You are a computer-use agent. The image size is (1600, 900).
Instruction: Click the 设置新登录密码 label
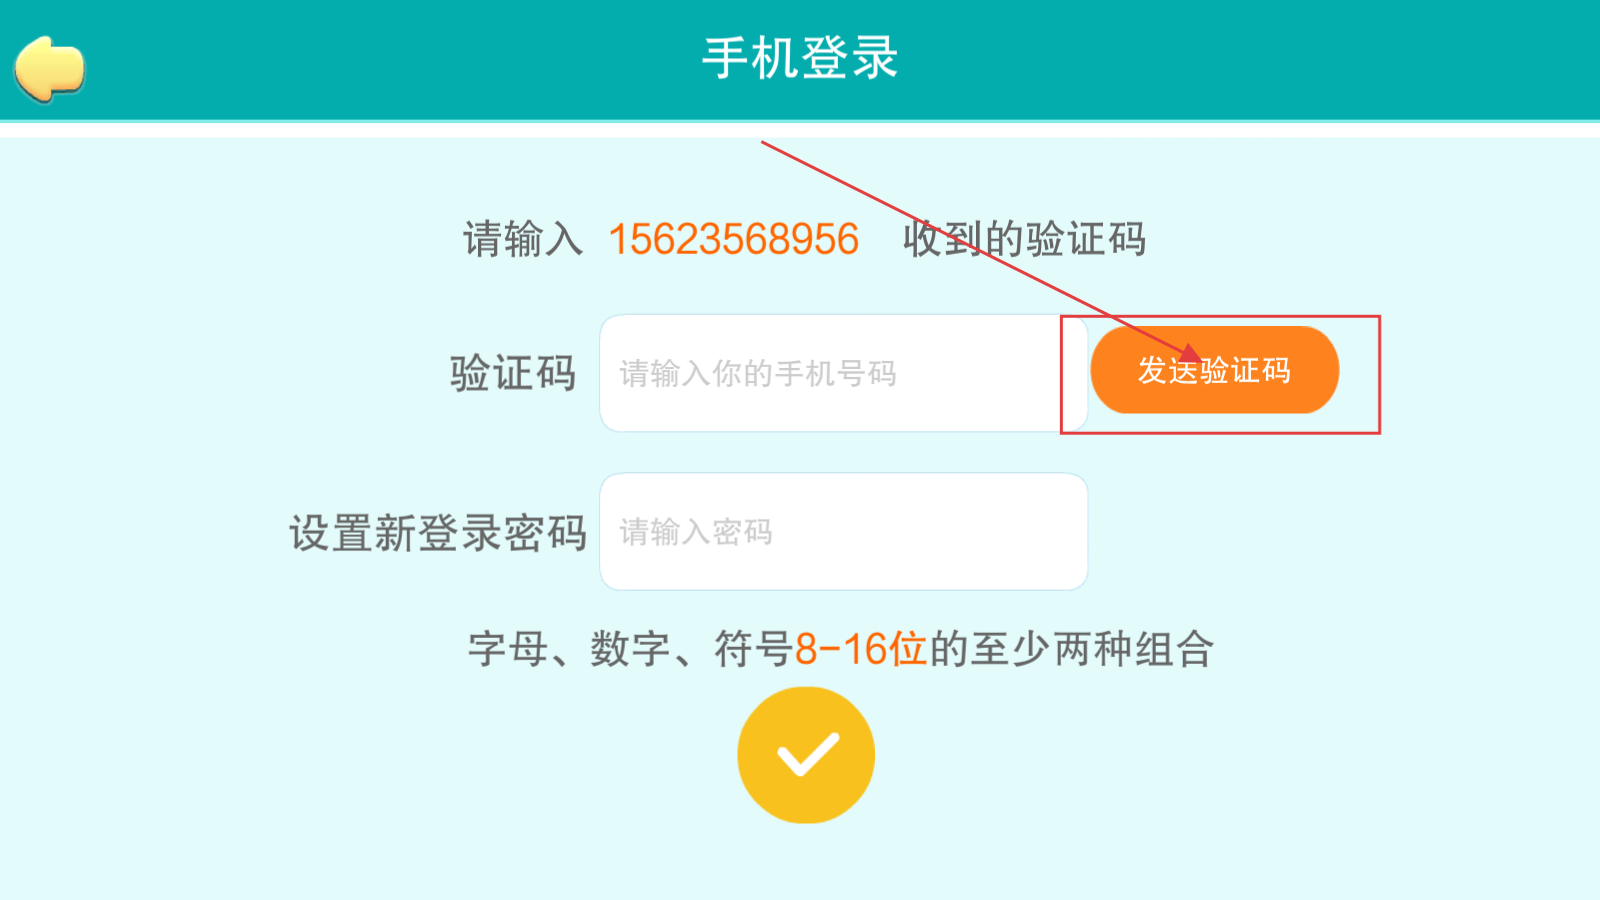[x=438, y=533]
